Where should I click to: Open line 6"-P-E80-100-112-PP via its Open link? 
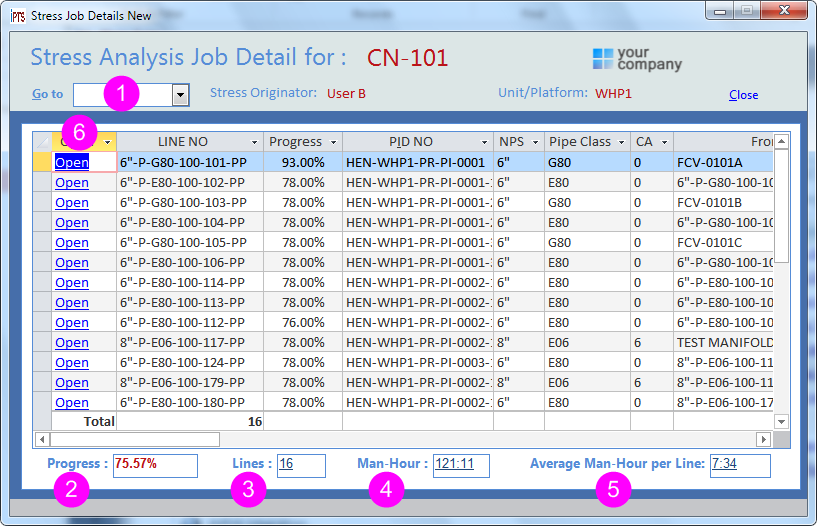[72, 323]
